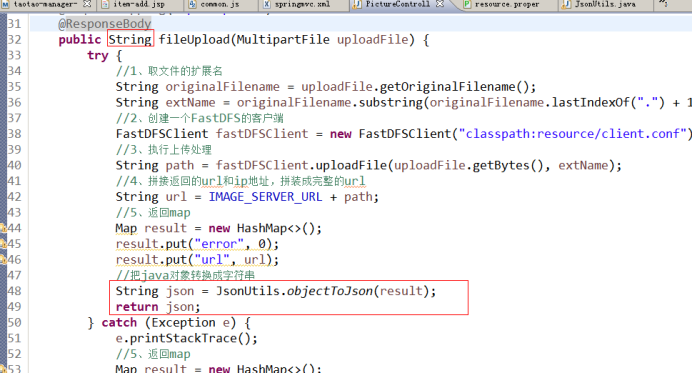
Task: Click the public keyword on line 32
Action: click(x=80, y=40)
